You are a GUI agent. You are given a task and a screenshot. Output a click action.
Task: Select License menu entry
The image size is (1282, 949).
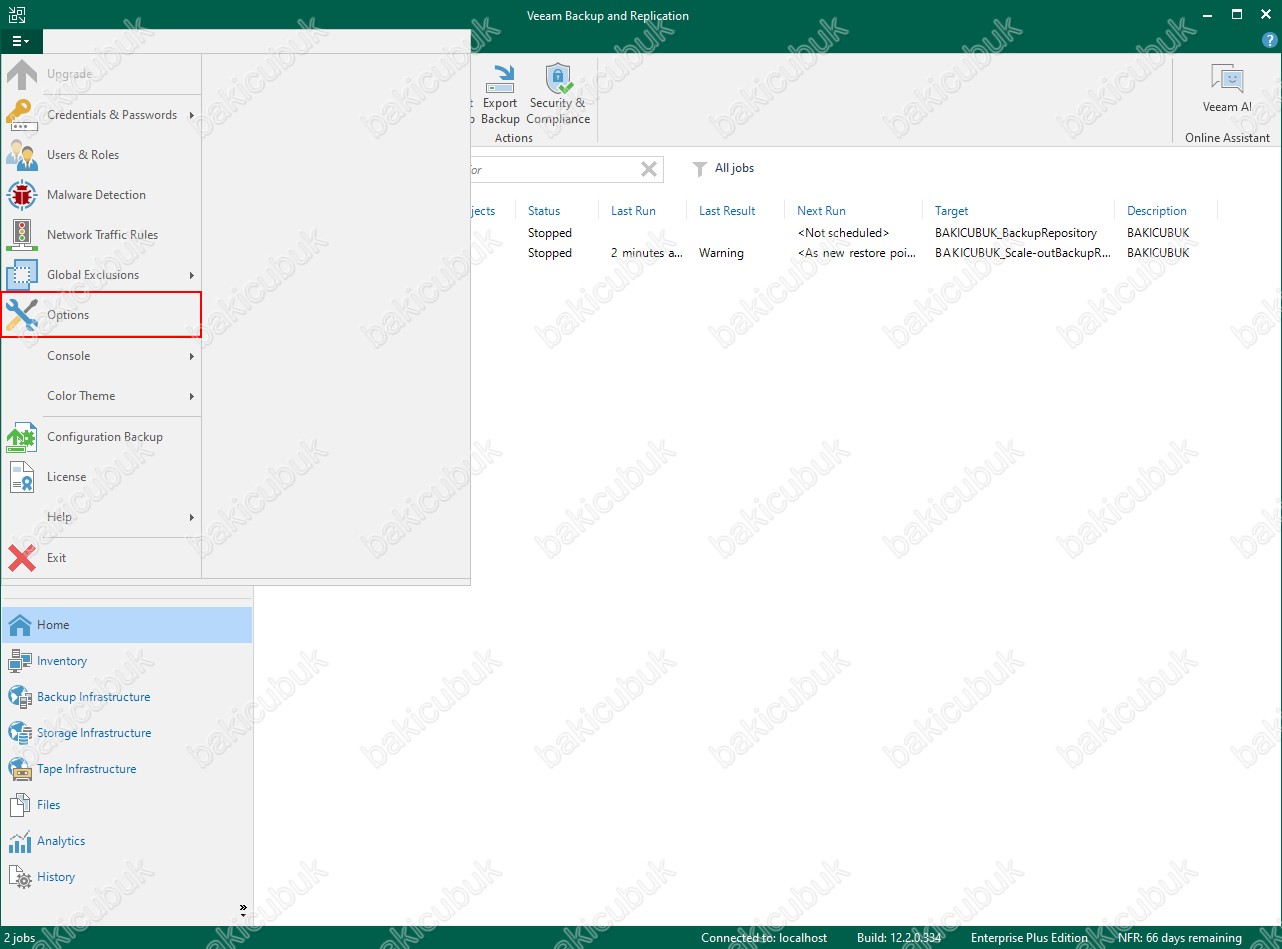coord(101,477)
